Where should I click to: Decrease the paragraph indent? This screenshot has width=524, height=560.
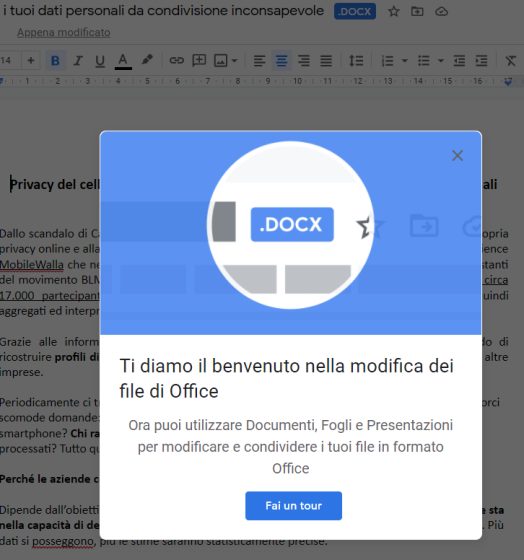tap(459, 60)
